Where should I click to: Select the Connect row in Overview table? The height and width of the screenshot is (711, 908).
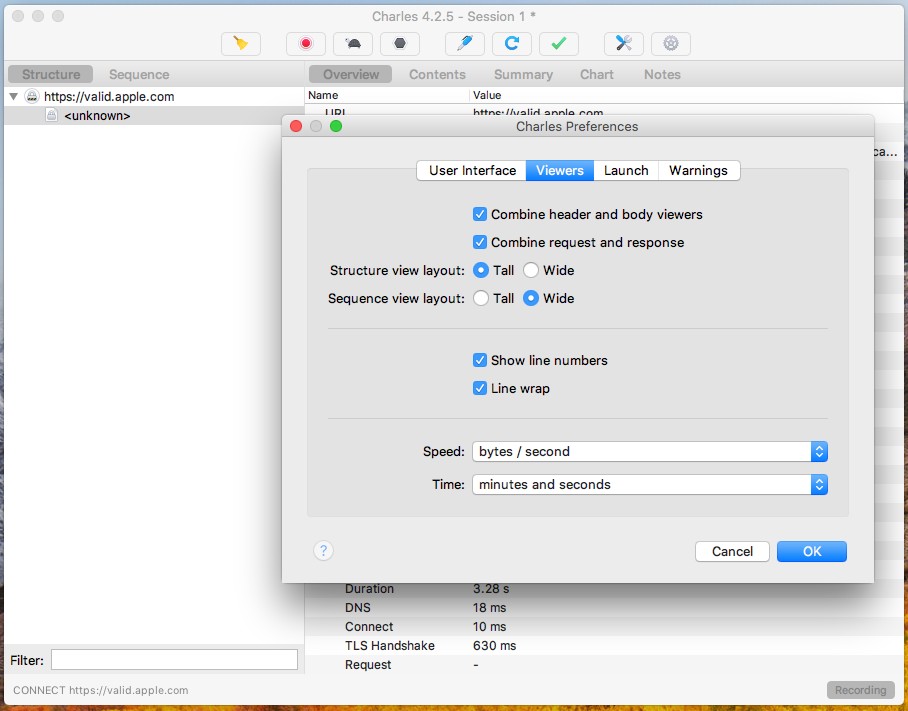point(606,627)
